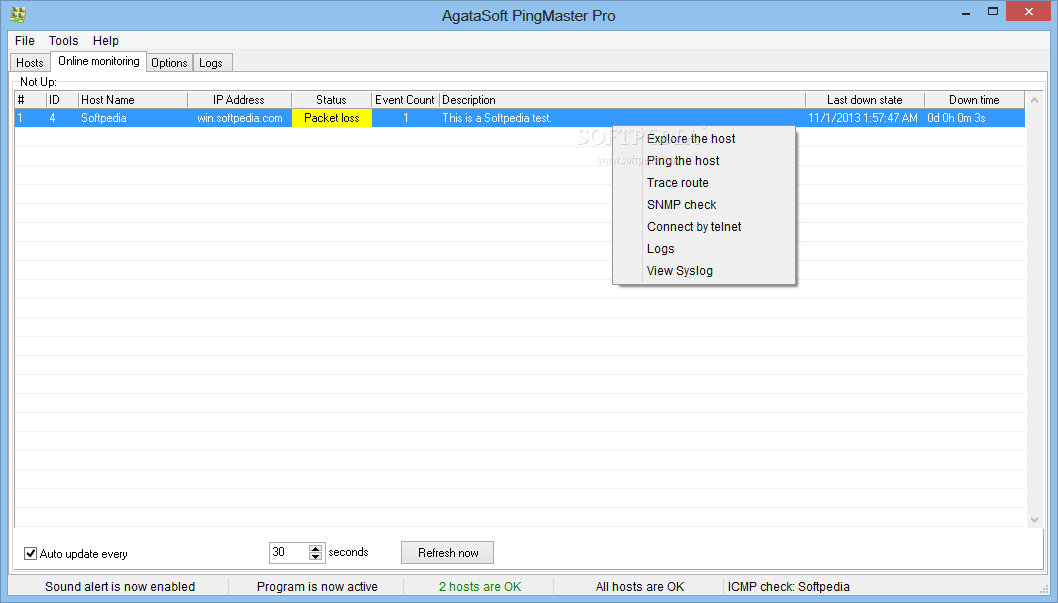The width and height of the screenshot is (1058, 603).
Task: Sort by Down time column header
Action: [x=974, y=100]
